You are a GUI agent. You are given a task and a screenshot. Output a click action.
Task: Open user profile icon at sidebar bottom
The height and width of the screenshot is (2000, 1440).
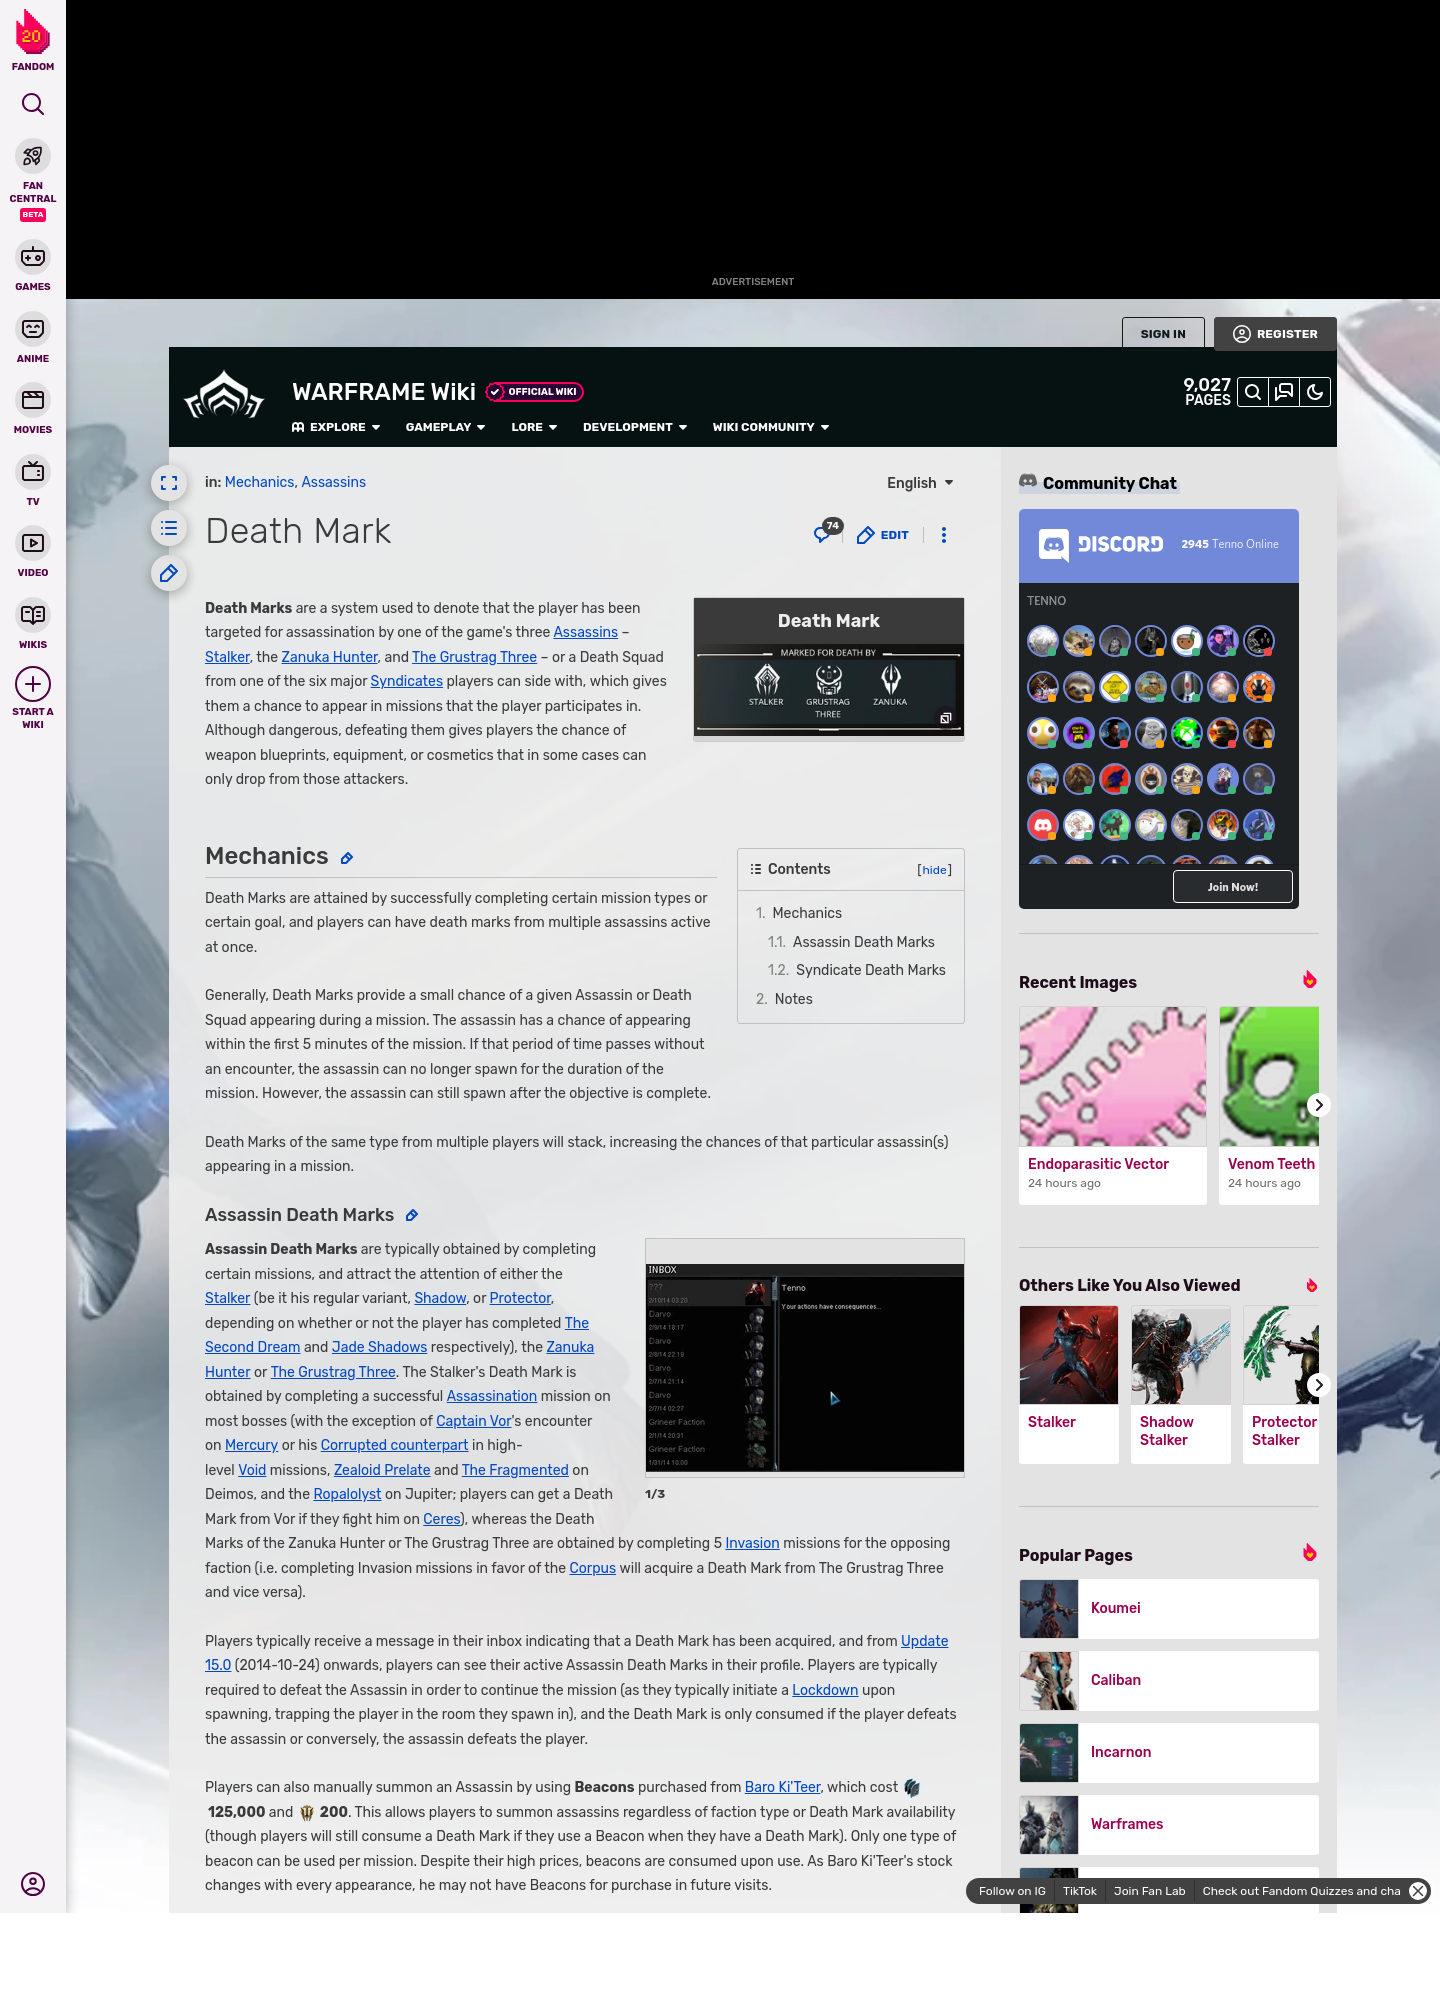(33, 1884)
